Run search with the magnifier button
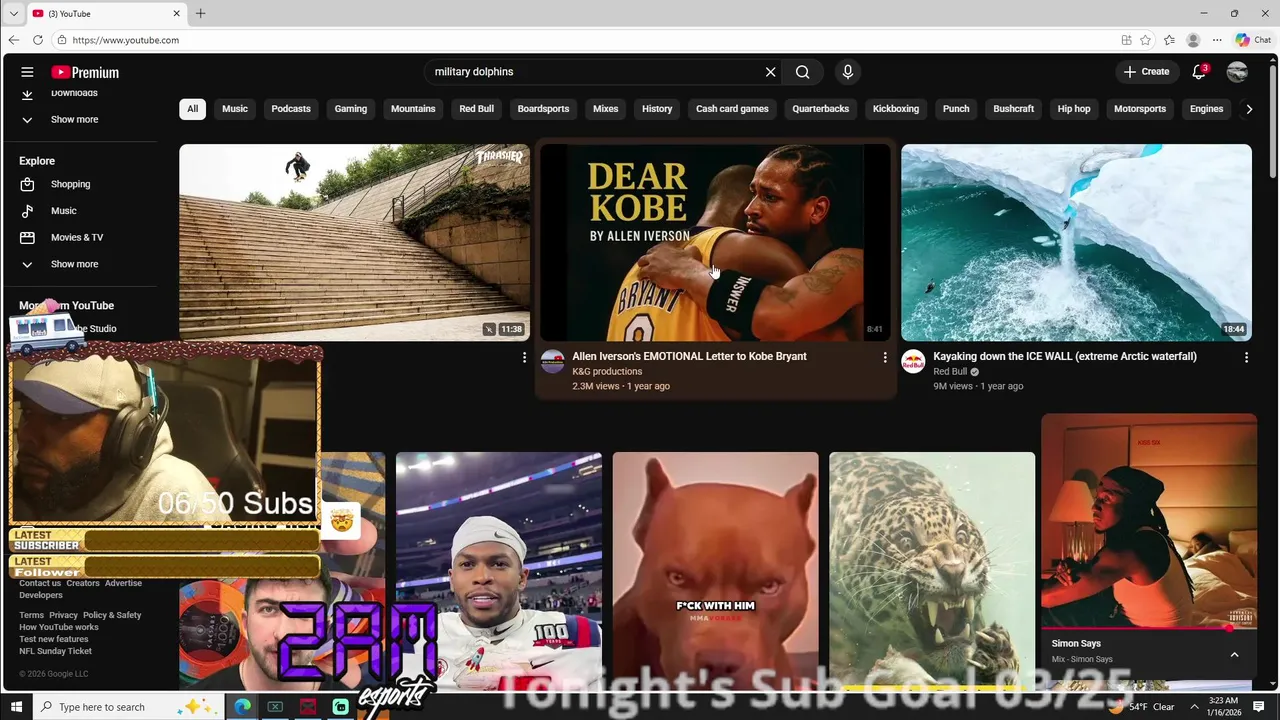Viewport: 1280px width, 720px height. coord(802,72)
